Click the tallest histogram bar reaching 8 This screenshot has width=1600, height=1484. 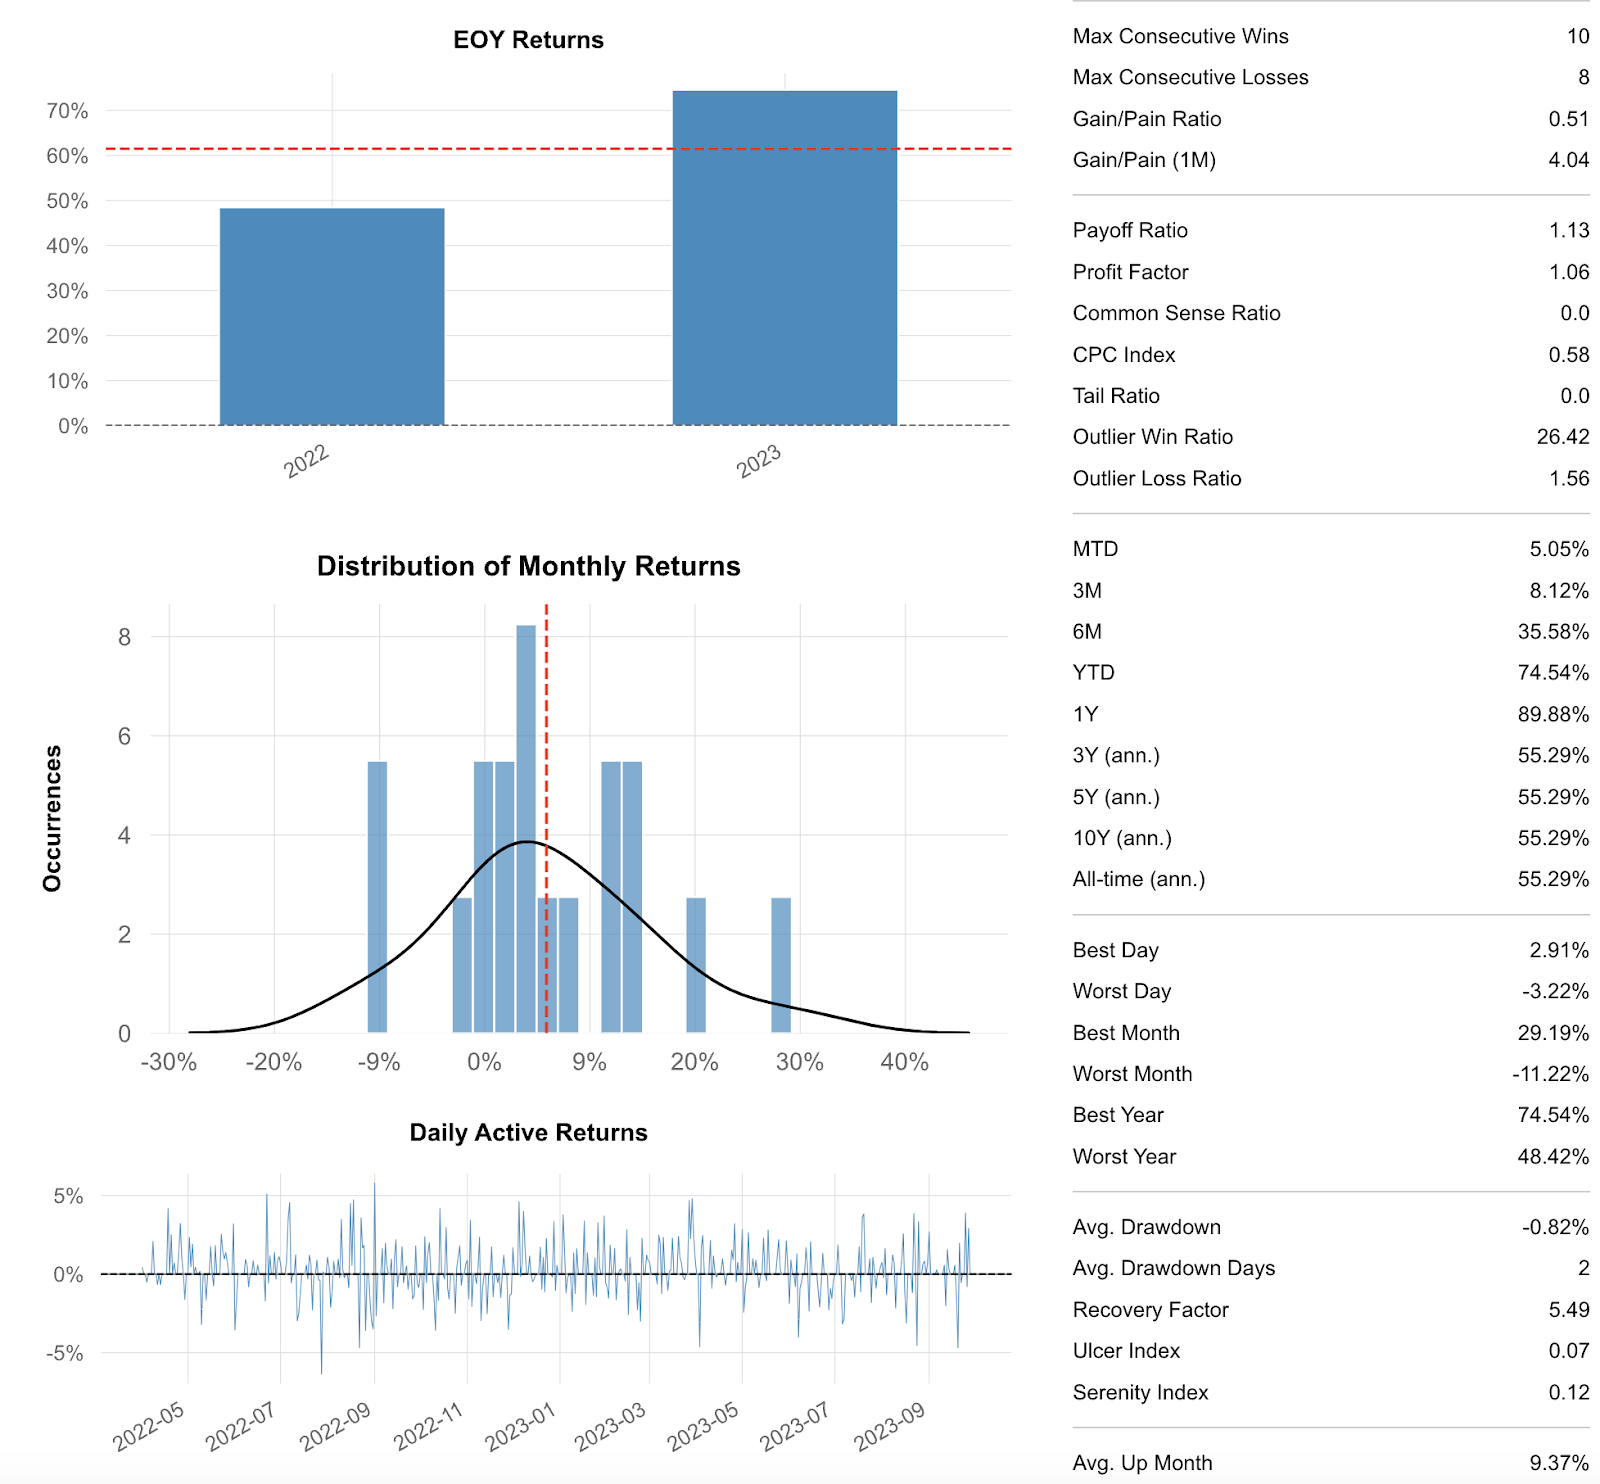coord(526,828)
